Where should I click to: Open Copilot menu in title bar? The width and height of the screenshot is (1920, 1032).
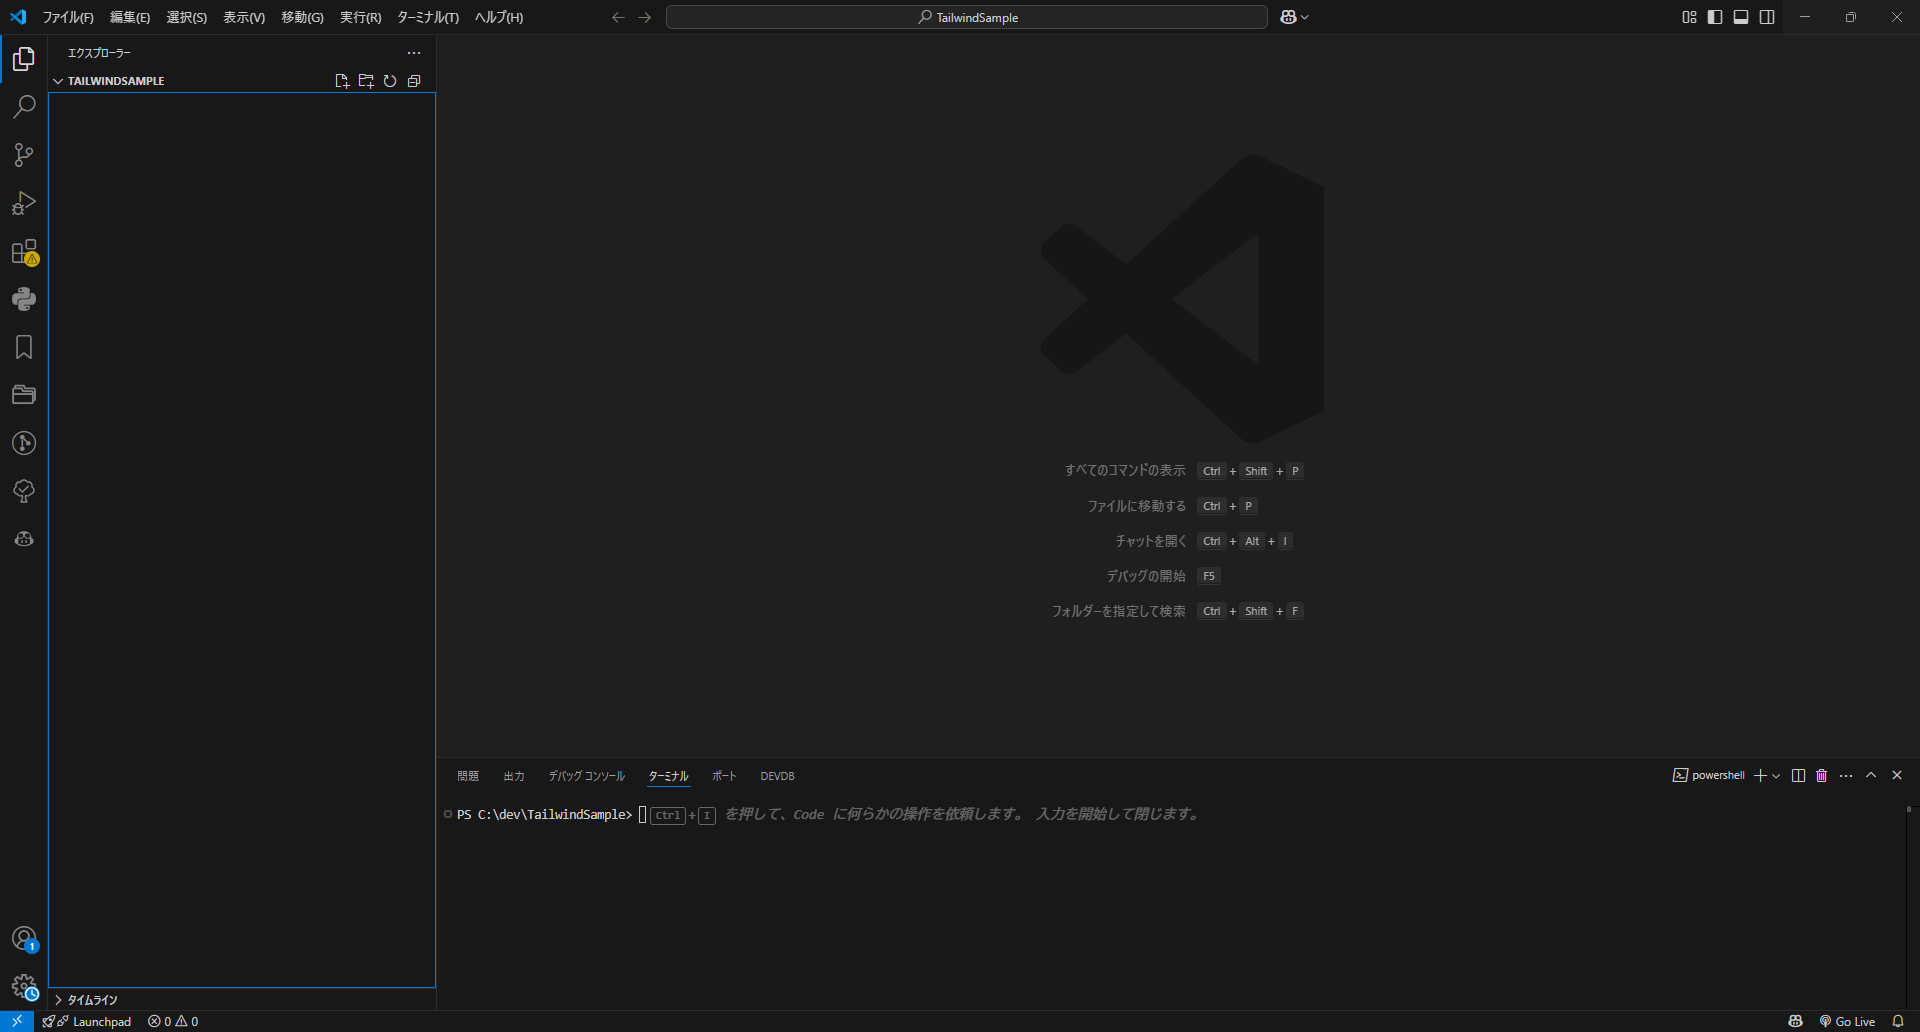pyautogui.click(x=1294, y=17)
